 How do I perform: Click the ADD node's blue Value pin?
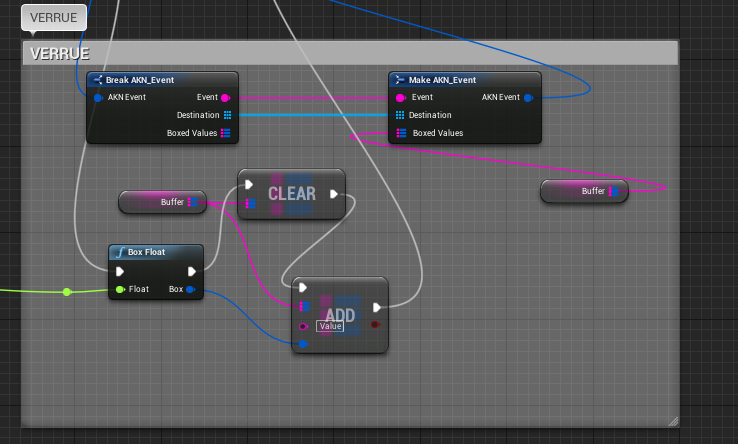coord(303,344)
